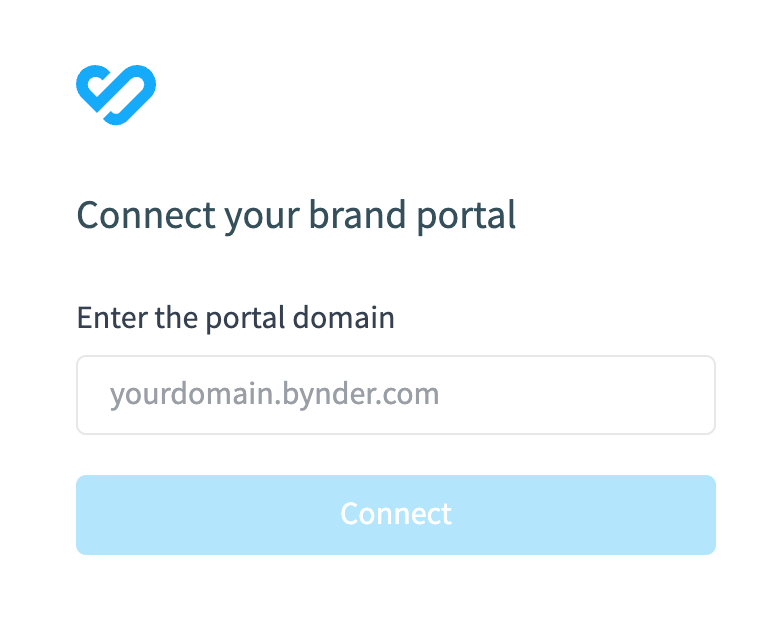The height and width of the screenshot is (626, 770).
Task: Select the Bynder logo icon
Action: pos(116,95)
